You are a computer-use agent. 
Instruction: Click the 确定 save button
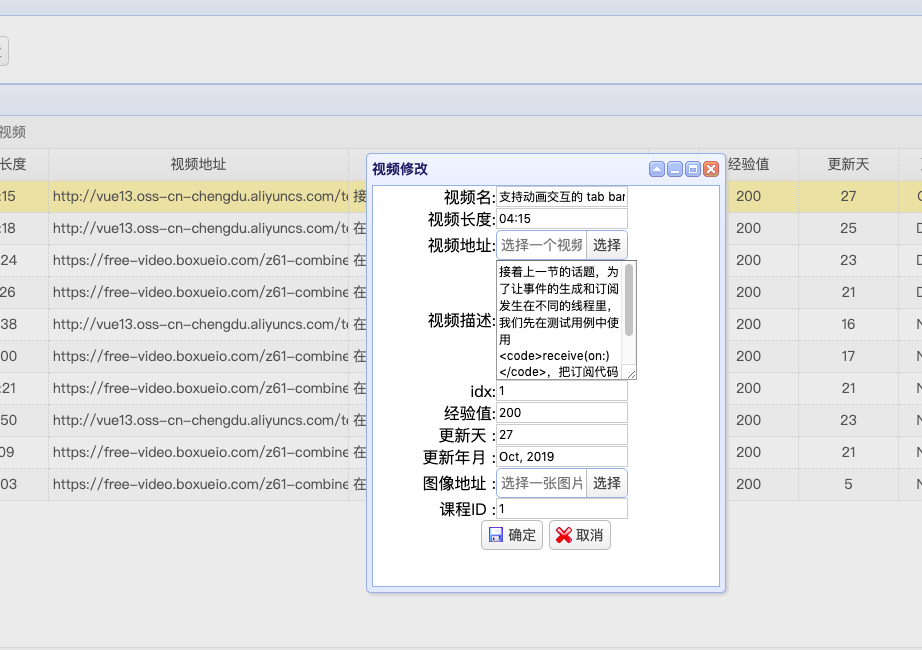click(x=512, y=535)
